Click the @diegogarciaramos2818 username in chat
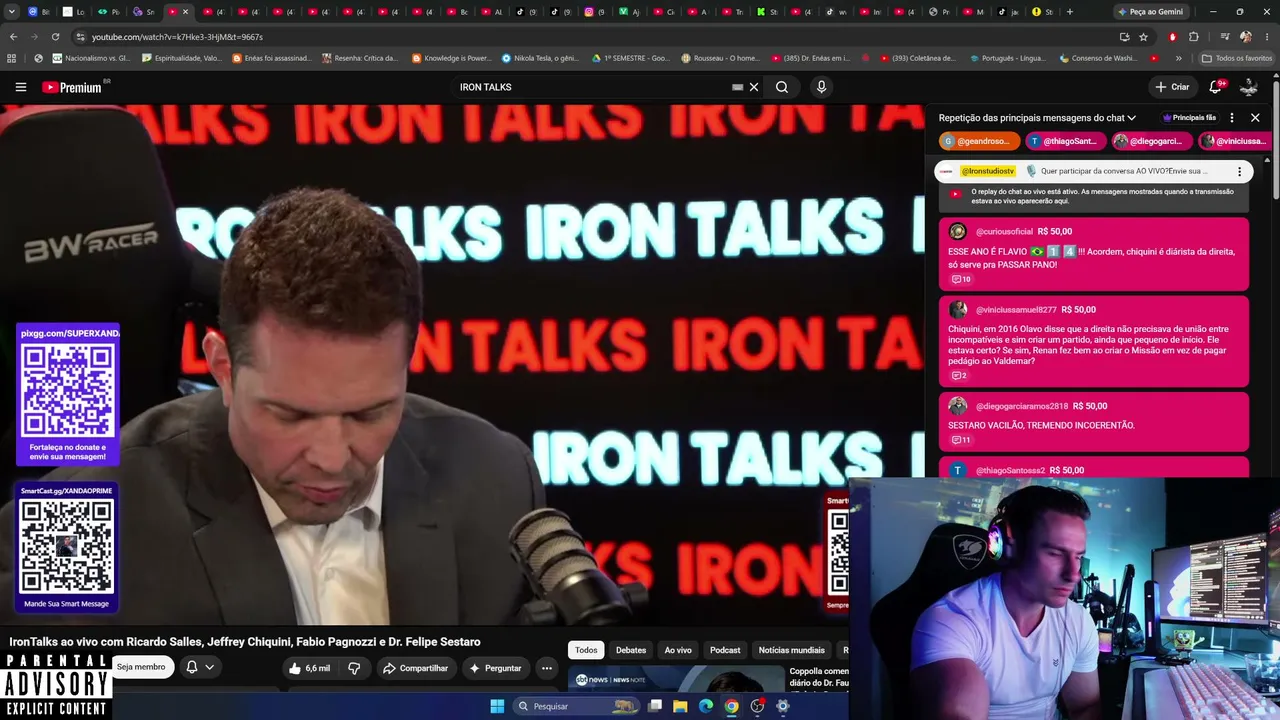This screenshot has width=1280, height=720. click(1022, 406)
